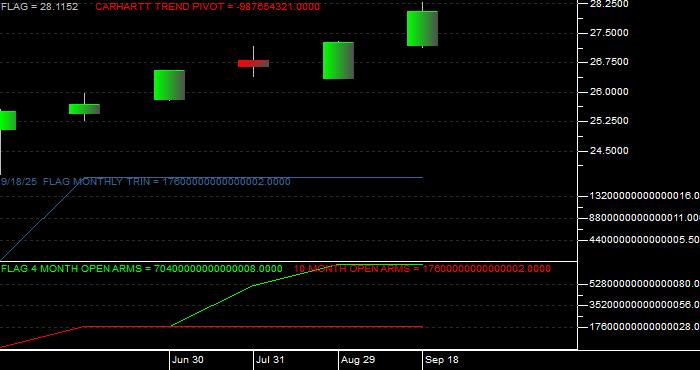Click the green Aug 29 candlestick
The width and height of the screenshot is (700, 370).
tap(338, 61)
